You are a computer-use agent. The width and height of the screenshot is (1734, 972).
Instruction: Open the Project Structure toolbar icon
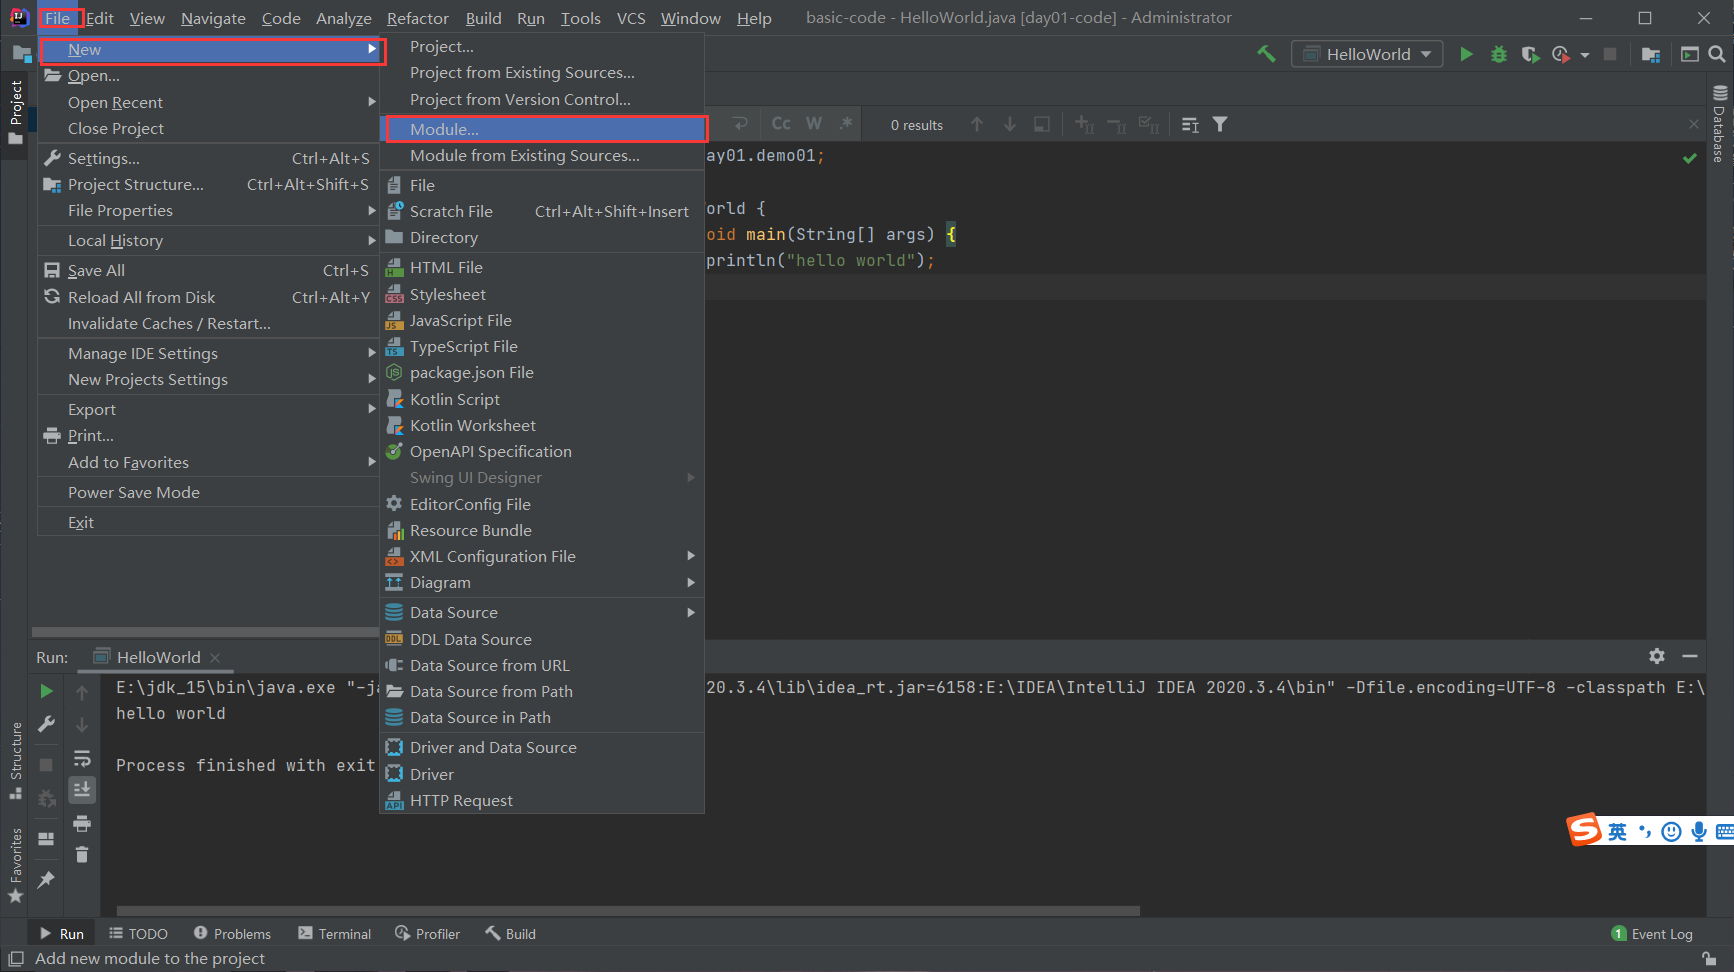1651,54
